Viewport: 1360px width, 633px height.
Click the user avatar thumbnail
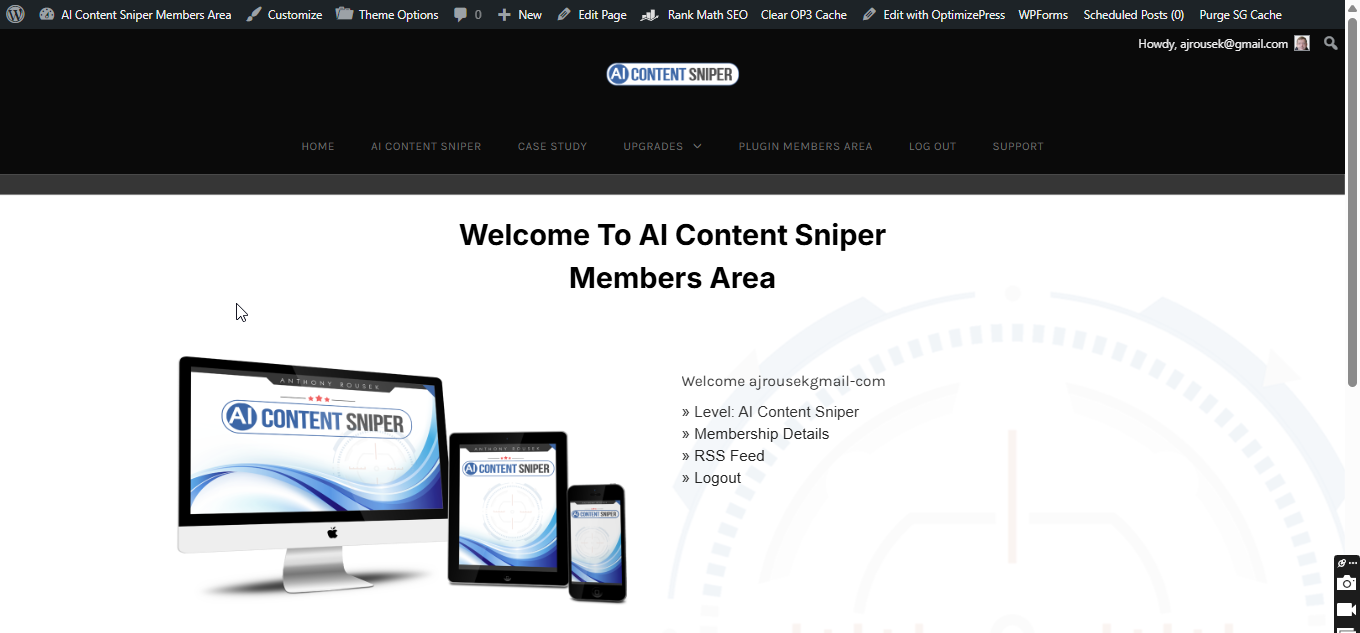1302,43
